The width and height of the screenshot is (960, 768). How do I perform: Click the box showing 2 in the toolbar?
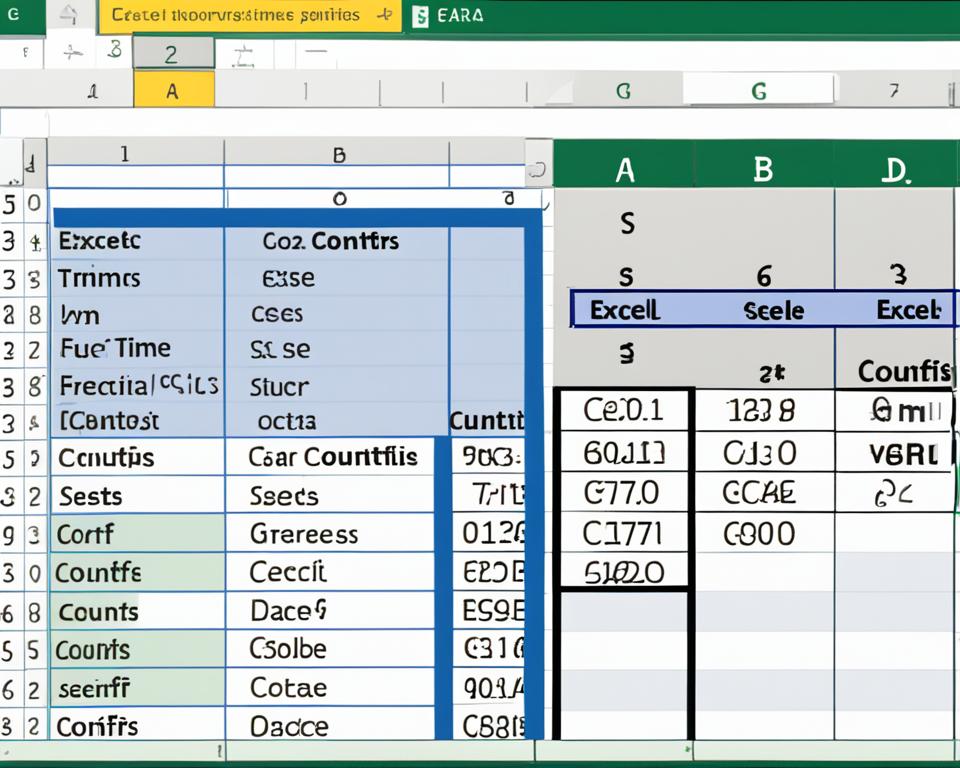(x=173, y=55)
